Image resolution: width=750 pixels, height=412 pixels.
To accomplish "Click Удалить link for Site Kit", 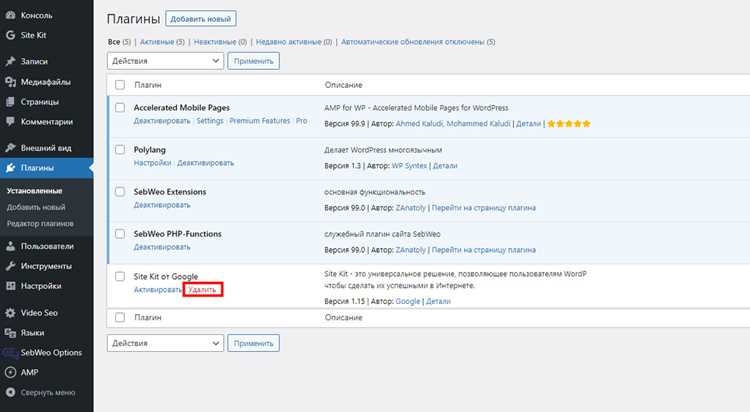I will pos(202,290).
